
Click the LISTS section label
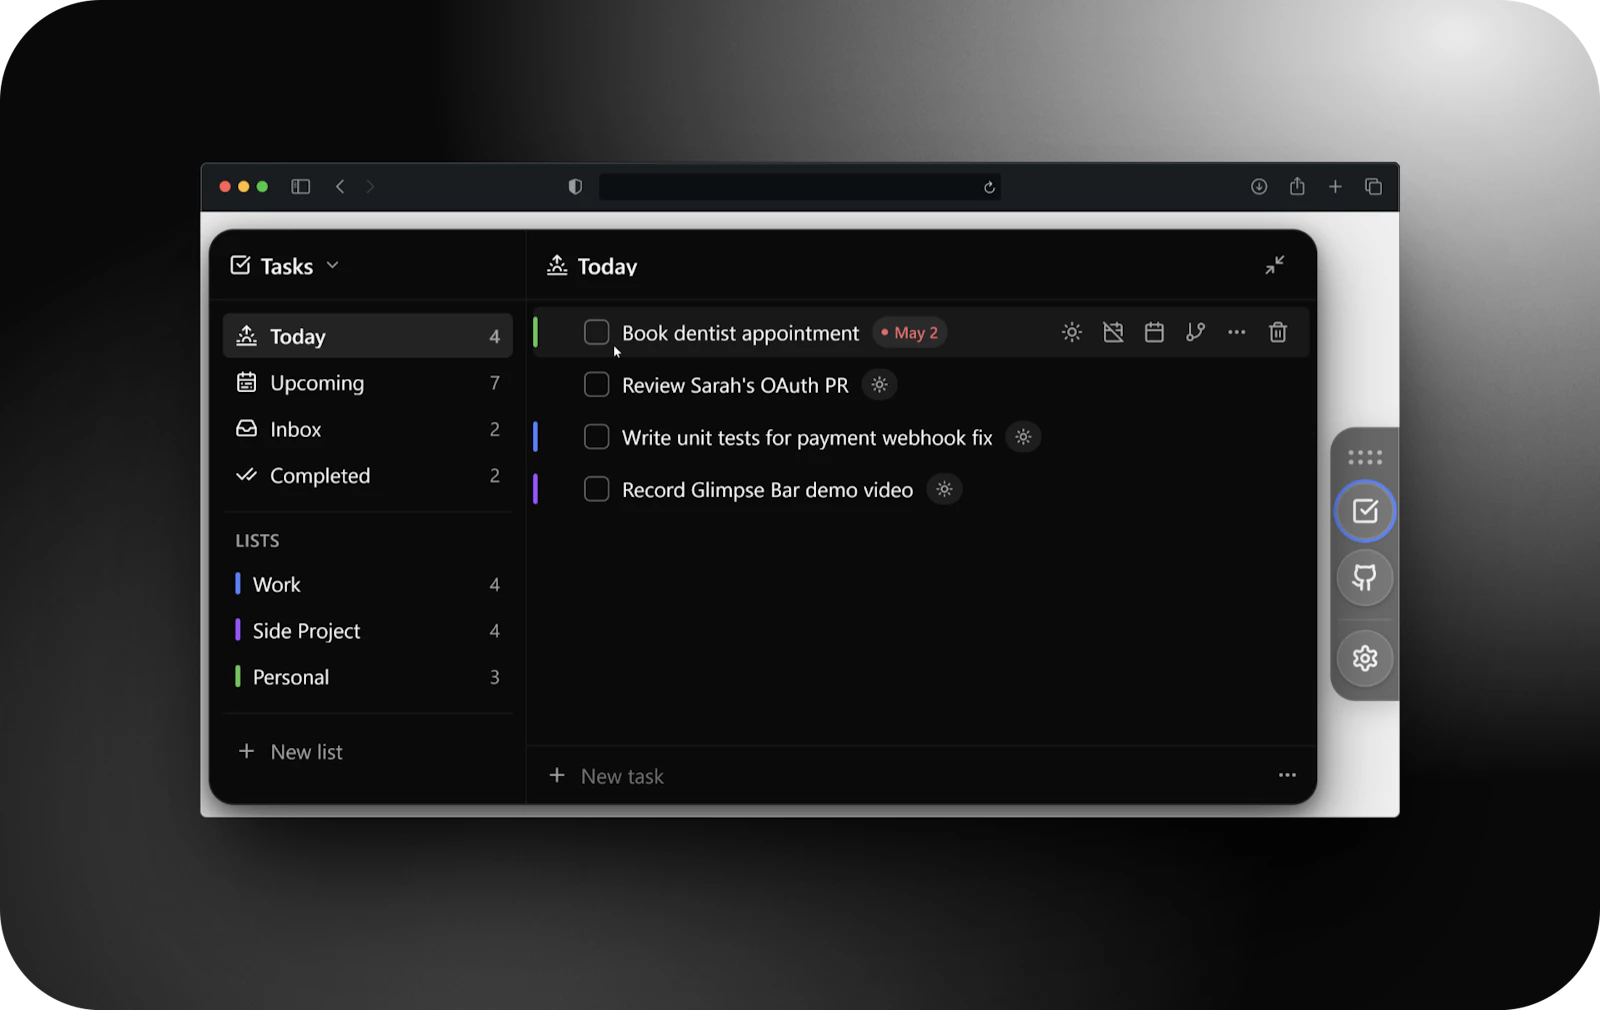[257, 541]
